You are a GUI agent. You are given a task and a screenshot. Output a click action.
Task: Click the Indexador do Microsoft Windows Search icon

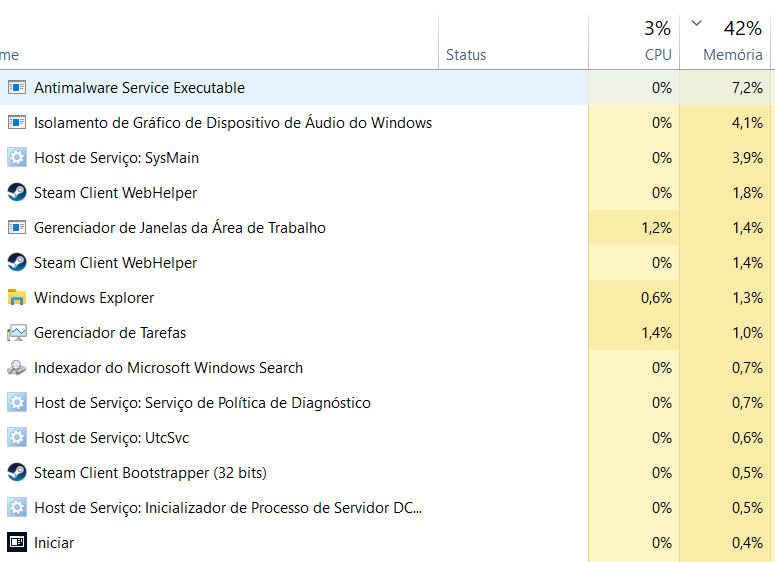17,368
